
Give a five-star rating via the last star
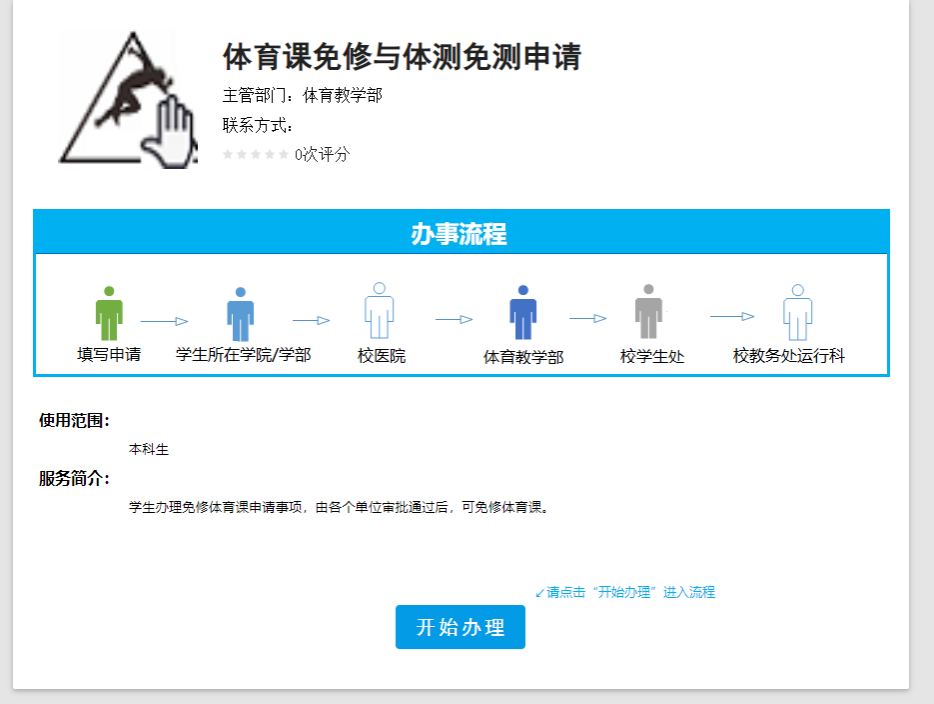(x=284, y=154)
